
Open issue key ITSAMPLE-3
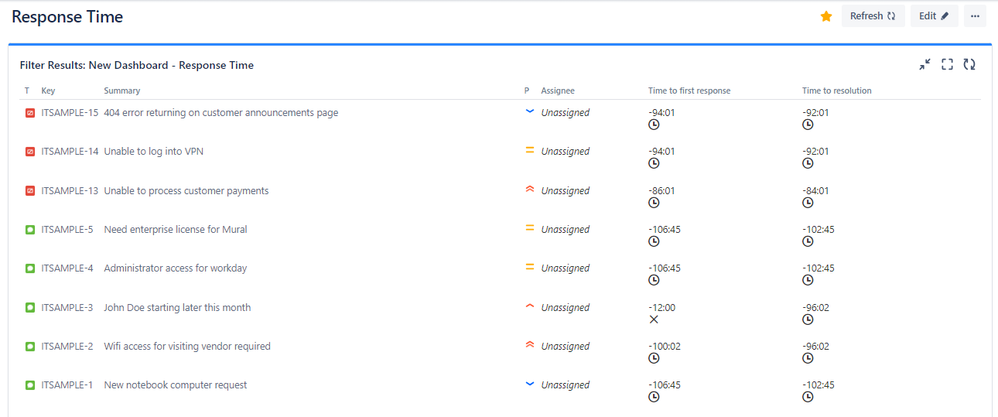coord(67,307)
